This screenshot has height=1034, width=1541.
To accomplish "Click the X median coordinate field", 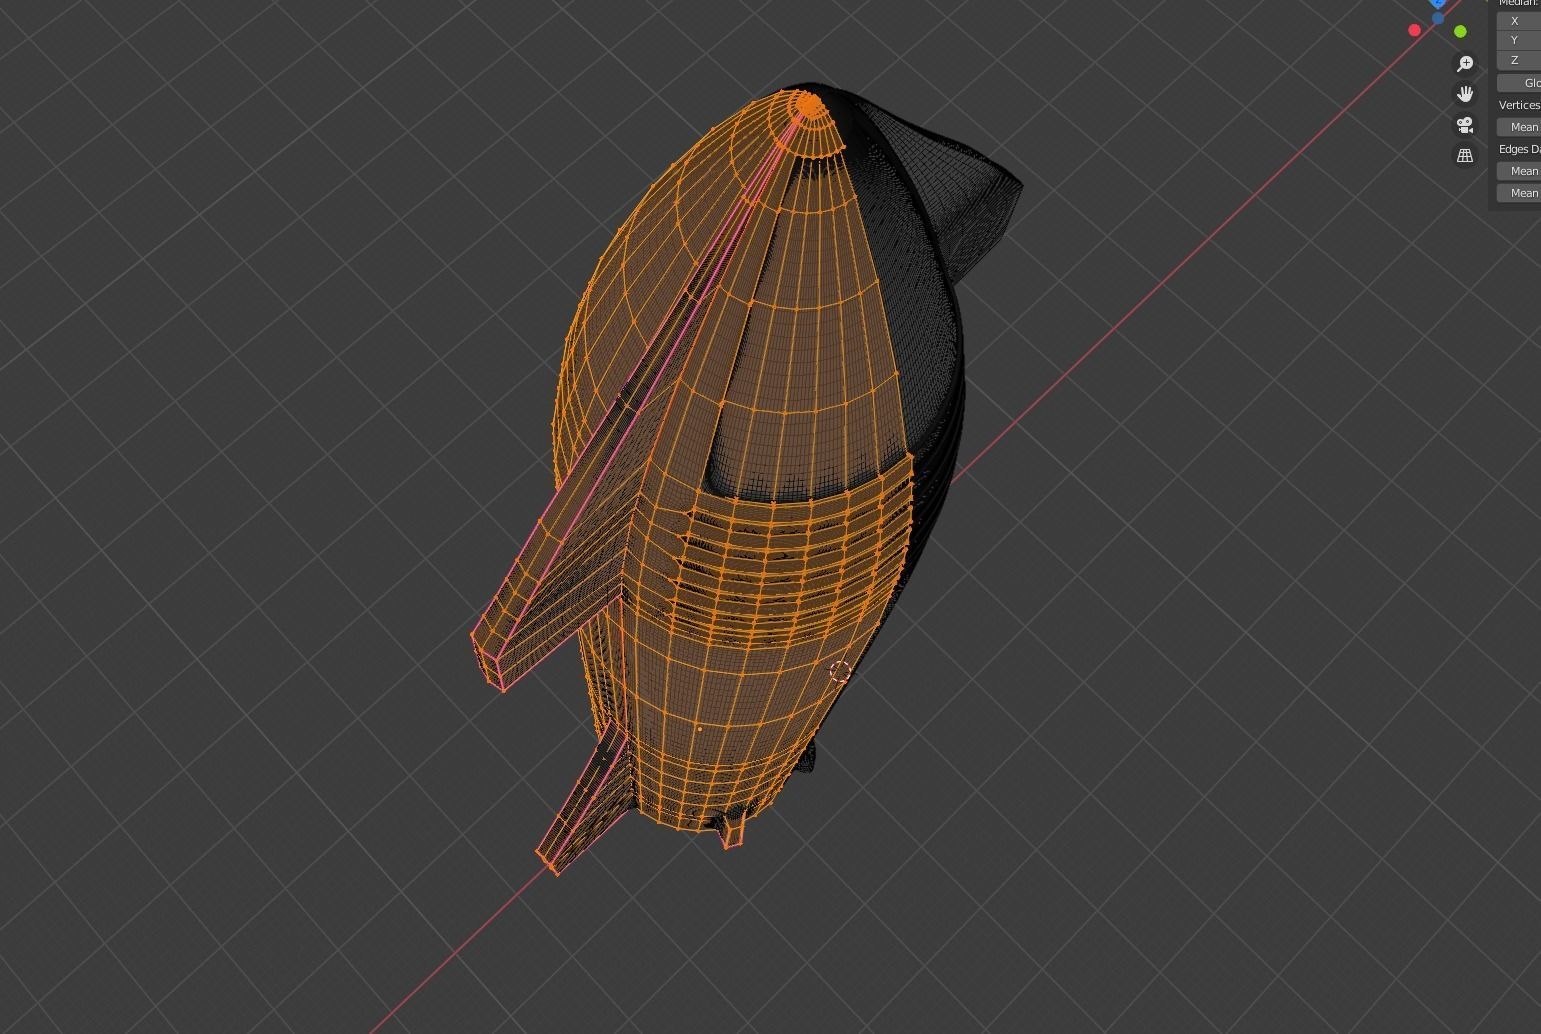I will (x=1519, y=21).
